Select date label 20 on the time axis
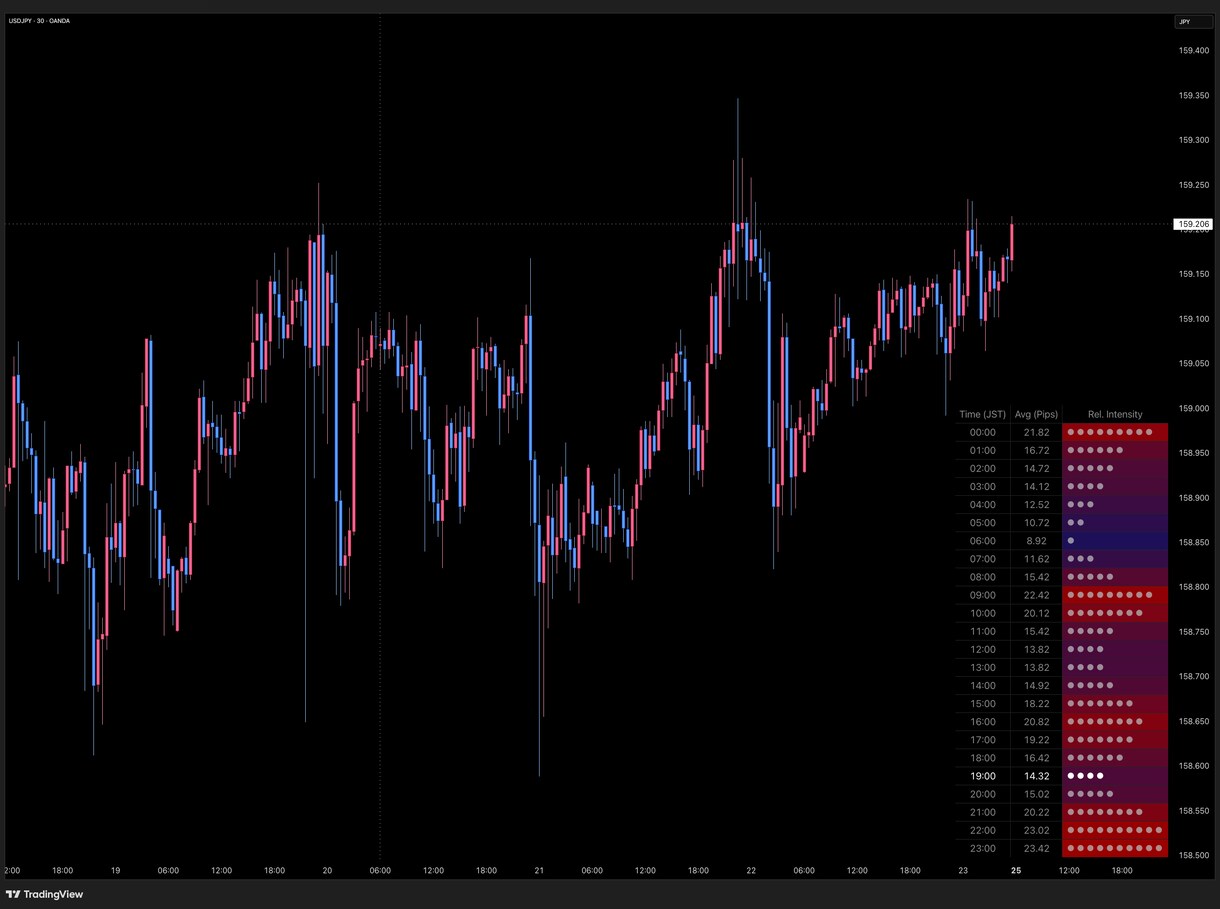 click(327, 871)
